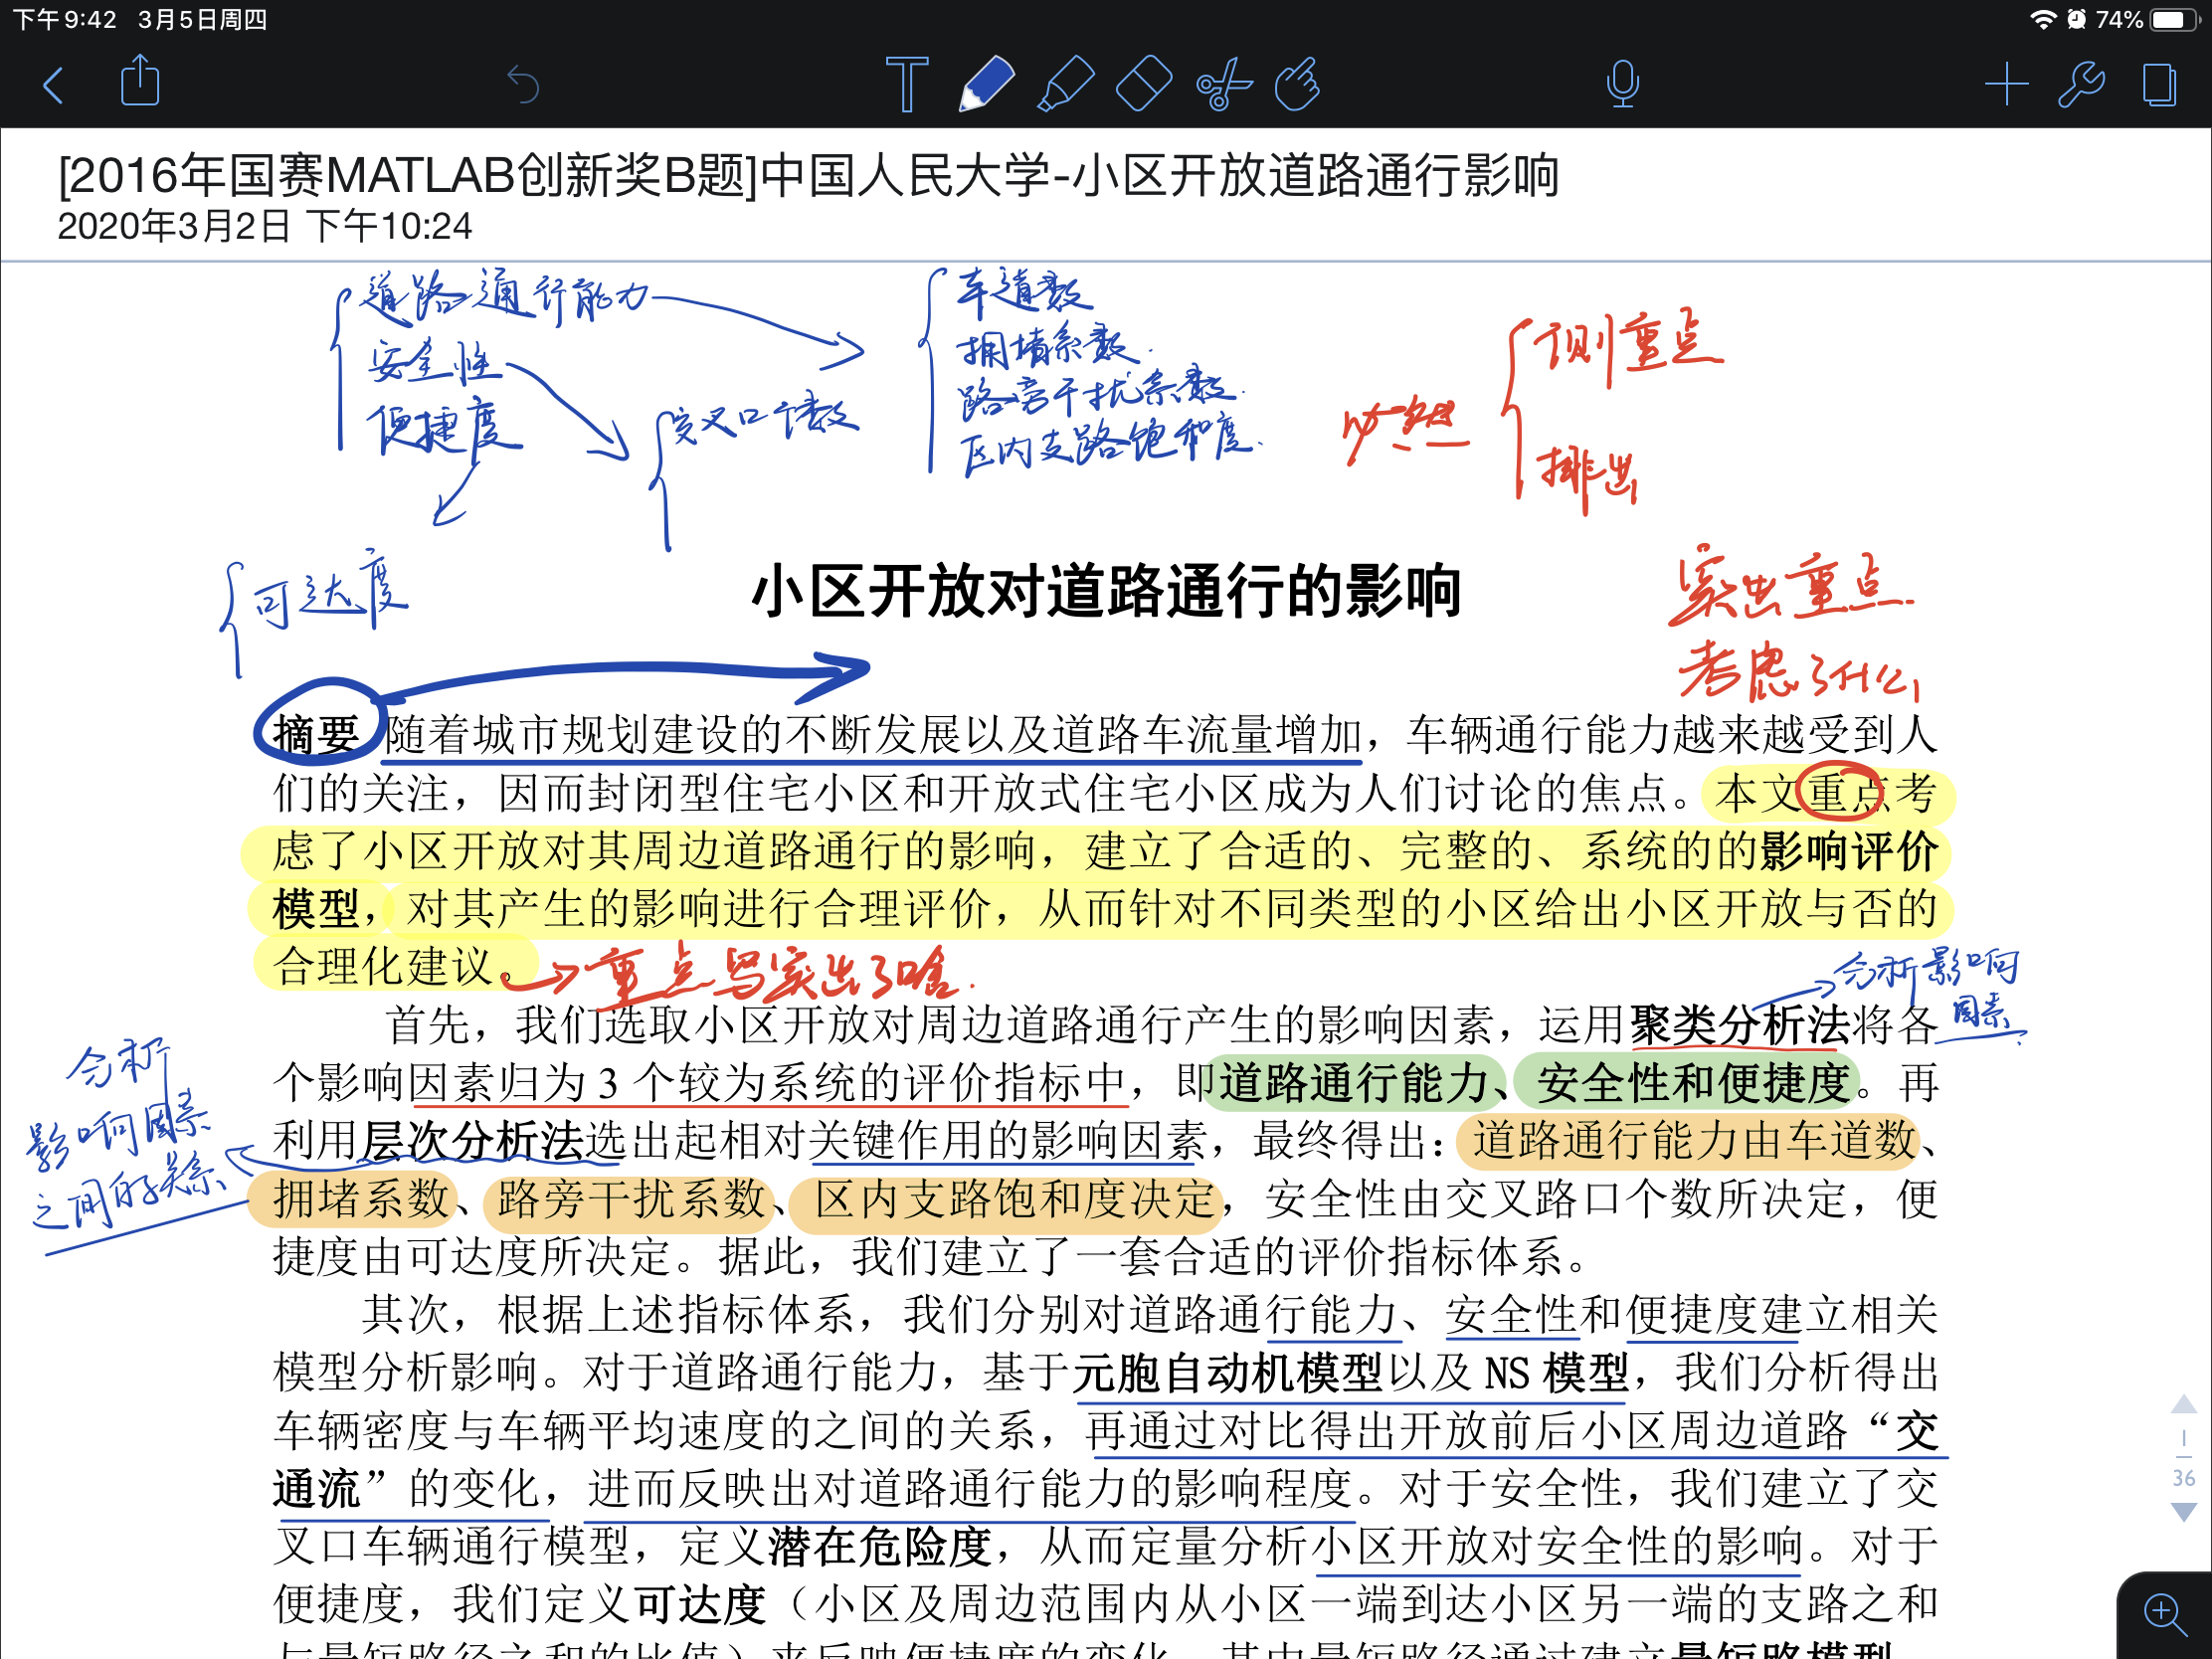Select the Eraser tool

tap(1144, 84)
